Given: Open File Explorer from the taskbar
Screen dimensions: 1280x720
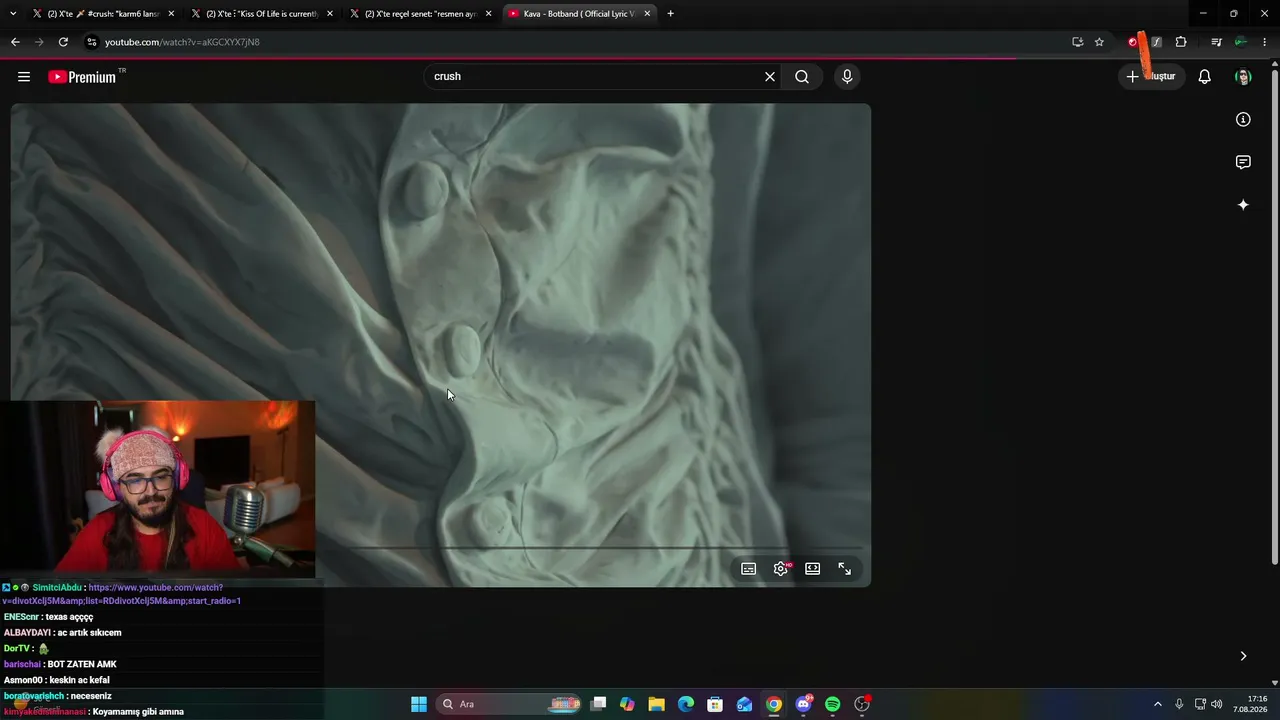Looking at the screenshot, I should 656,704.
